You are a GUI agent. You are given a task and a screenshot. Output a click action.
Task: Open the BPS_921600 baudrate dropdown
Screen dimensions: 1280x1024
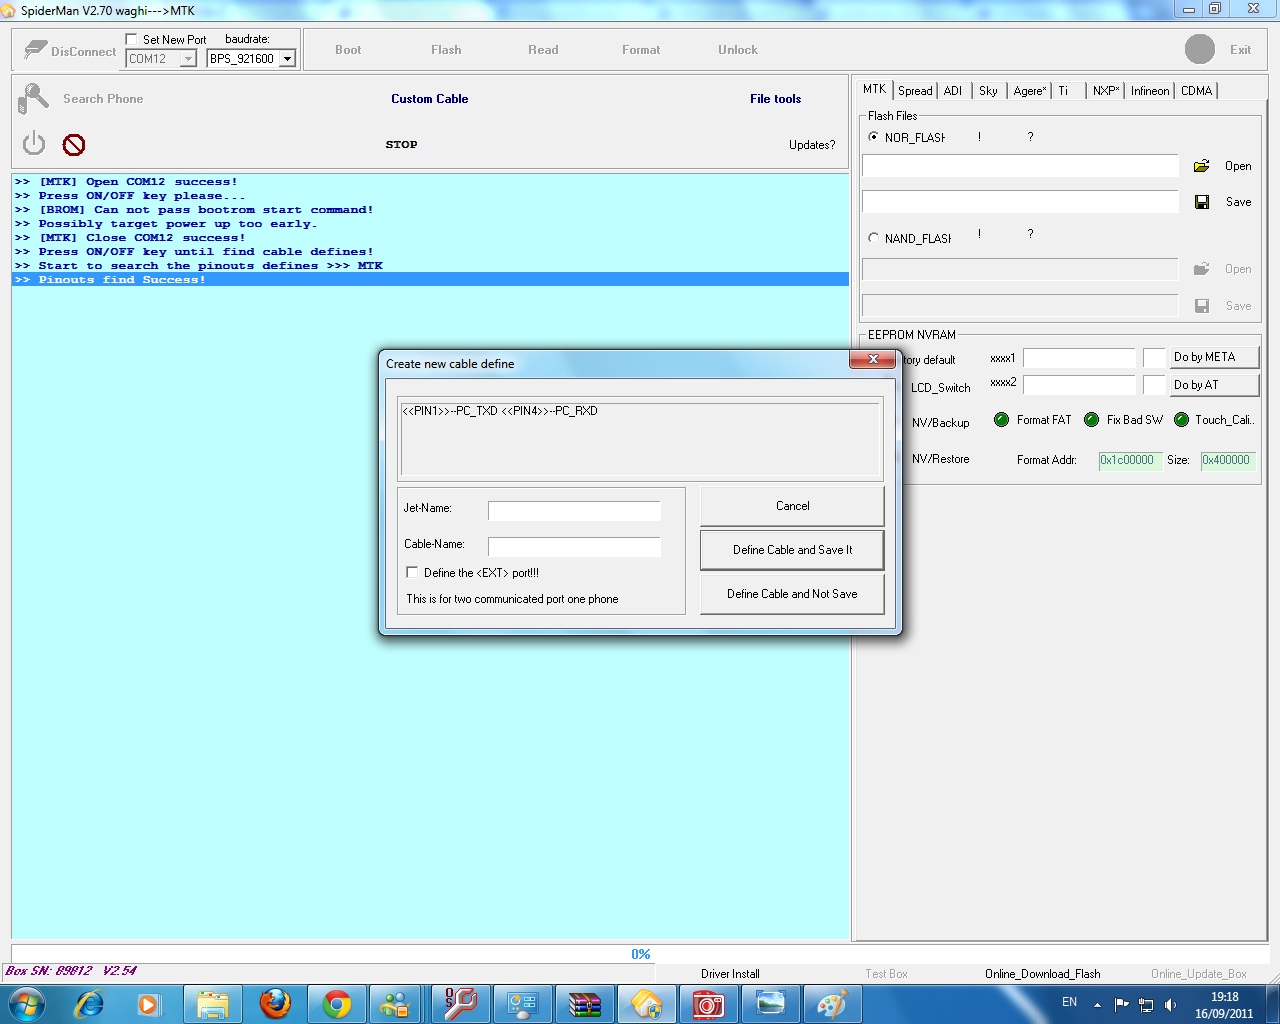[x=287, y=59]
